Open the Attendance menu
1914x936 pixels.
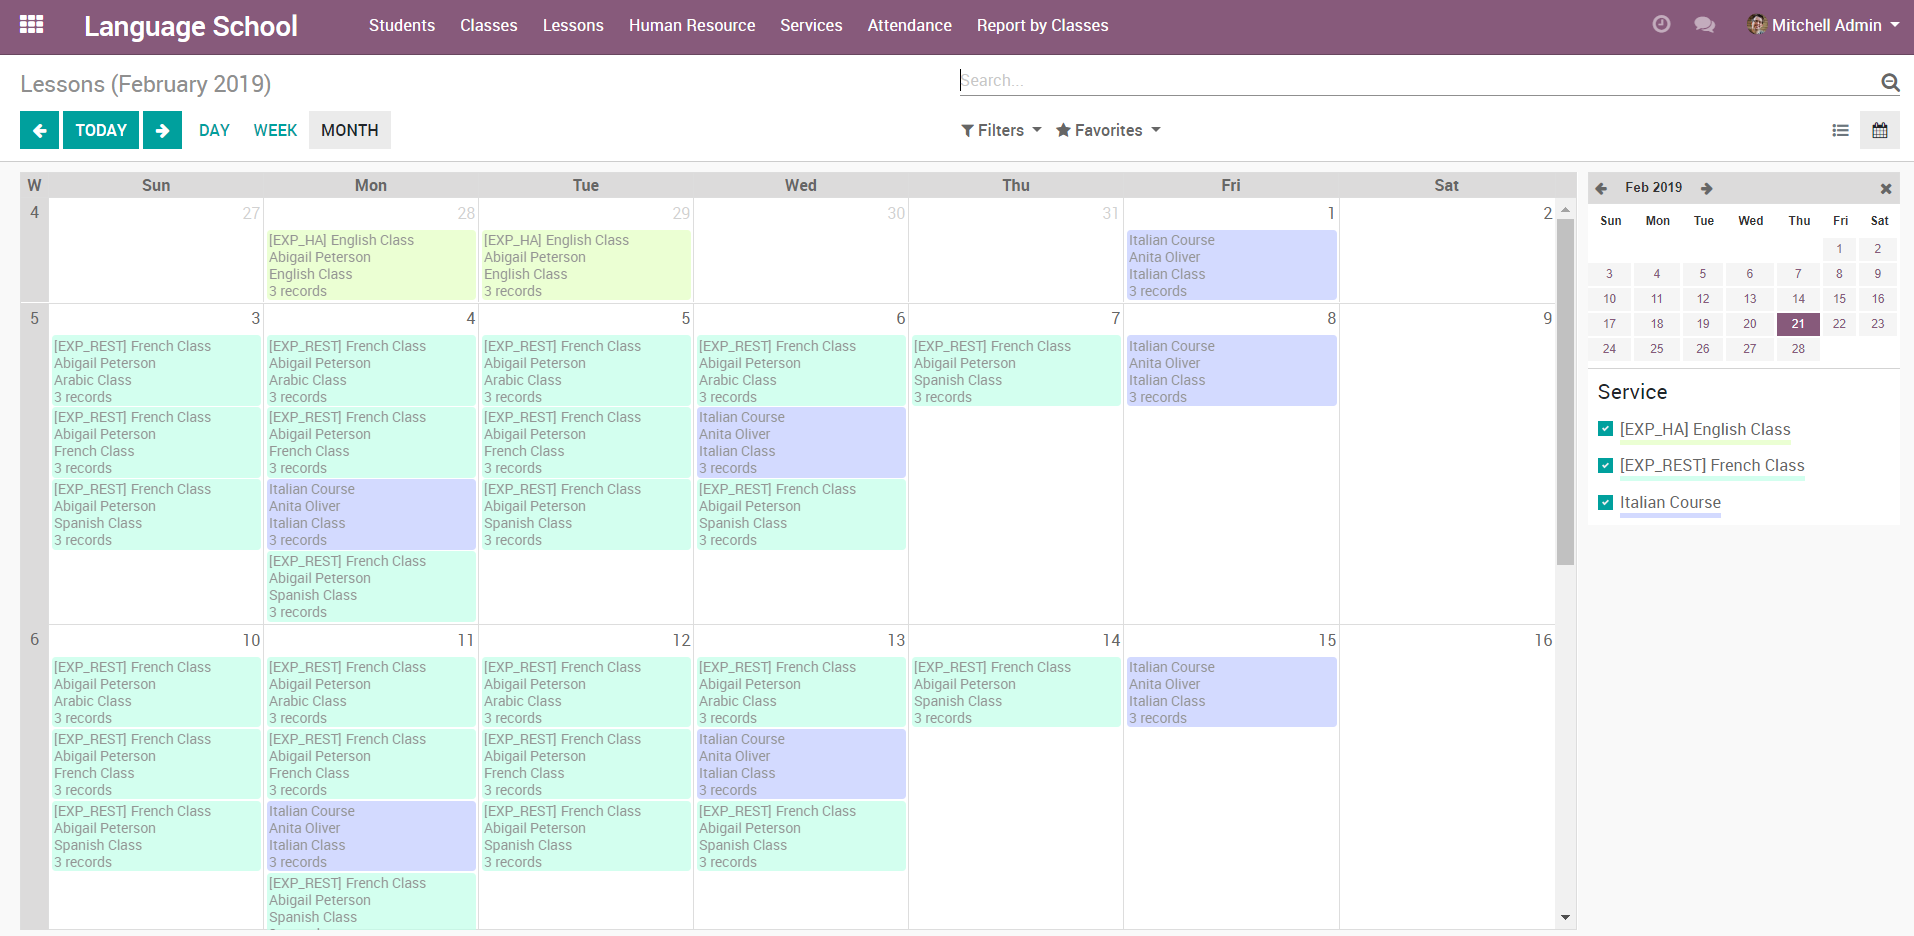909,25
